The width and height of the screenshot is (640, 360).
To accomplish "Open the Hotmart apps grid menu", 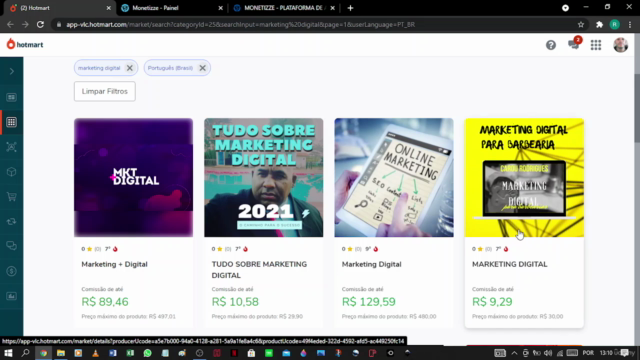I will tap(596, 45).
